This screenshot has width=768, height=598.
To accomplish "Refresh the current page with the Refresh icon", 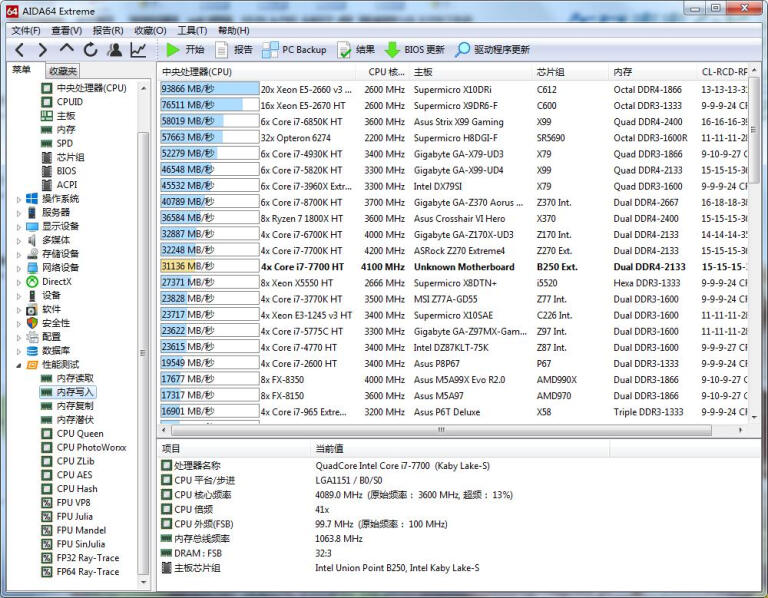I will (x=91, y=49).
